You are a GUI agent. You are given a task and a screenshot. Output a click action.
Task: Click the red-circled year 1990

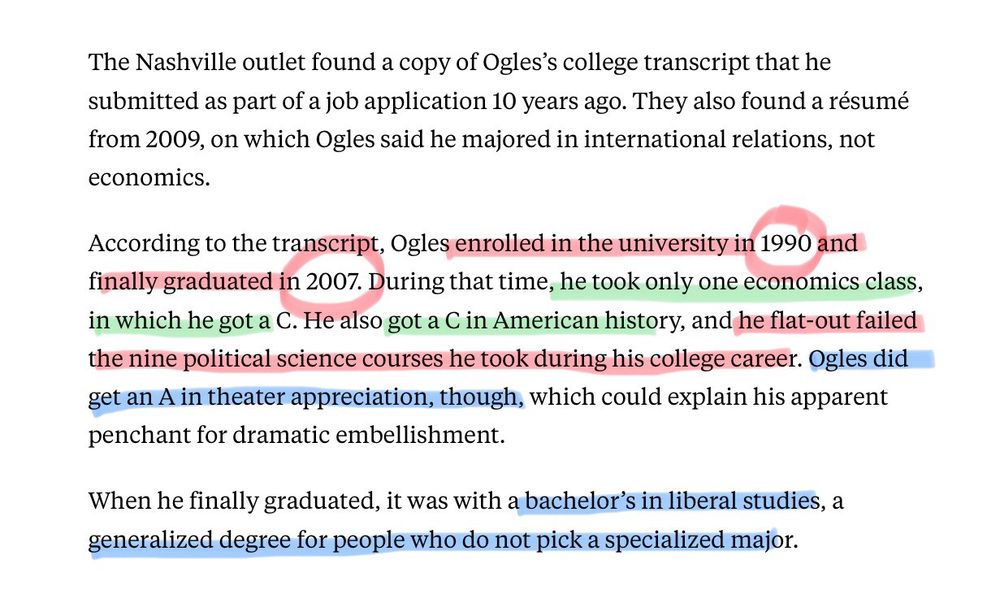(787, 243)
